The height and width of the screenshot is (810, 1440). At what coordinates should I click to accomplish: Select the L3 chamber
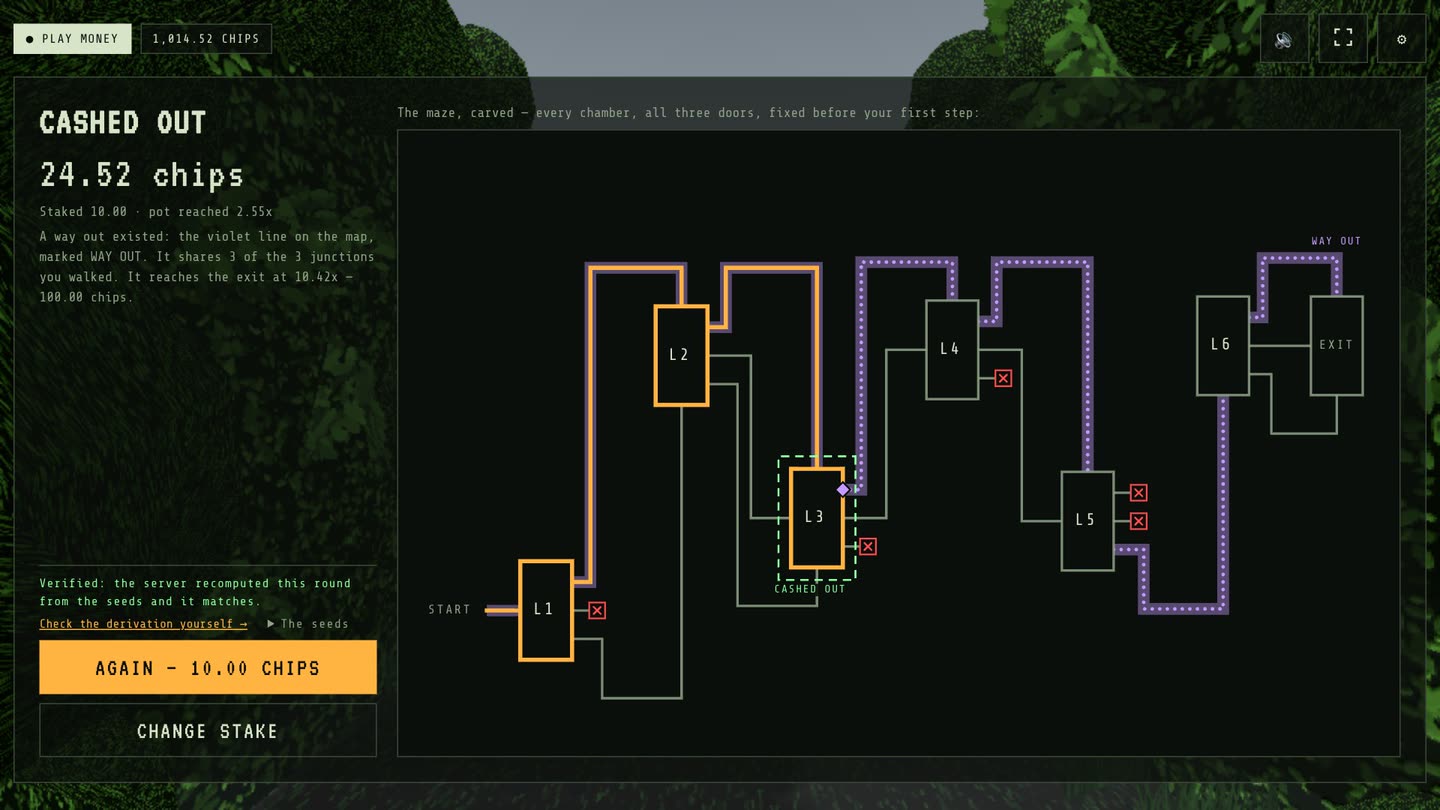pyautogui.click(x=816, y=517)
